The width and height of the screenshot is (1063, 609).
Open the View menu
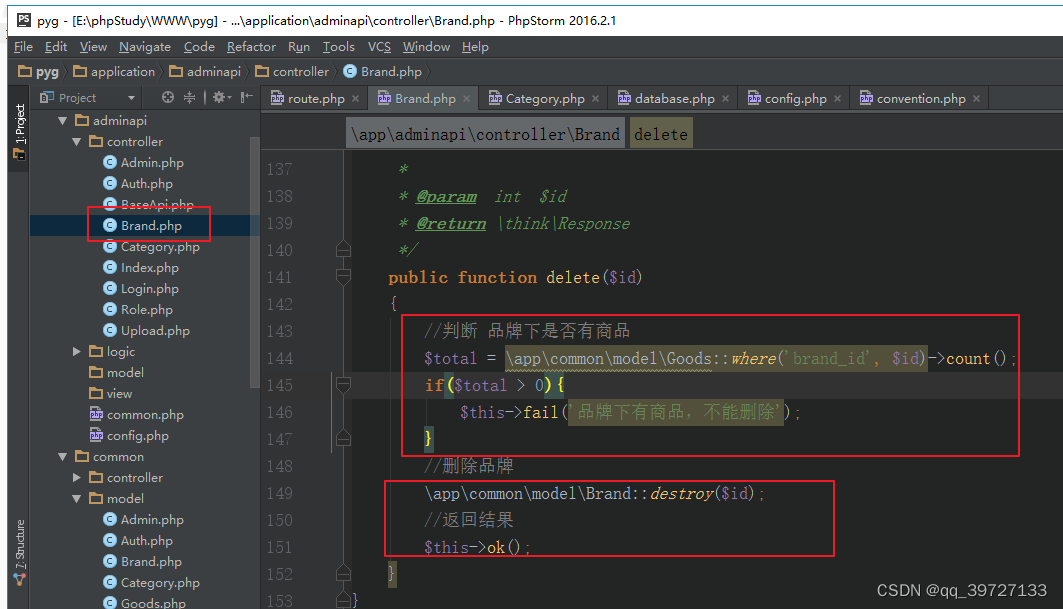coord(93,47)
